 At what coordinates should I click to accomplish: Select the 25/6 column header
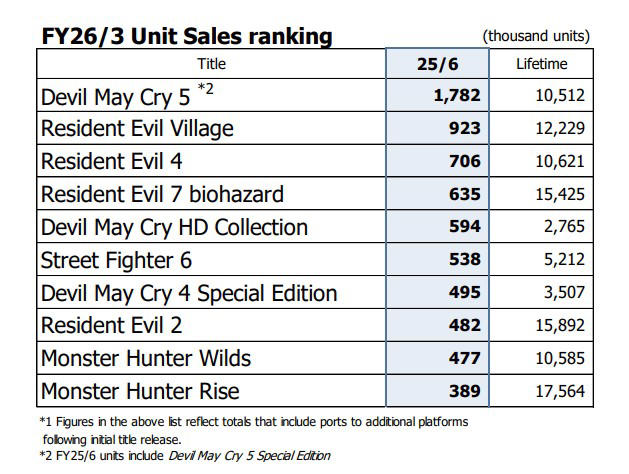point(437,64)
